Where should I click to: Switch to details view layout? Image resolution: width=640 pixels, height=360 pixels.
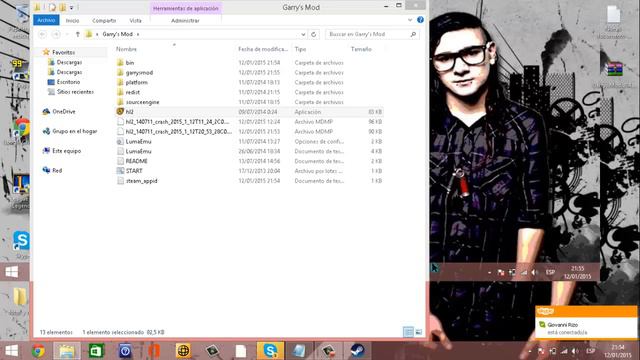tap(408, 332)
